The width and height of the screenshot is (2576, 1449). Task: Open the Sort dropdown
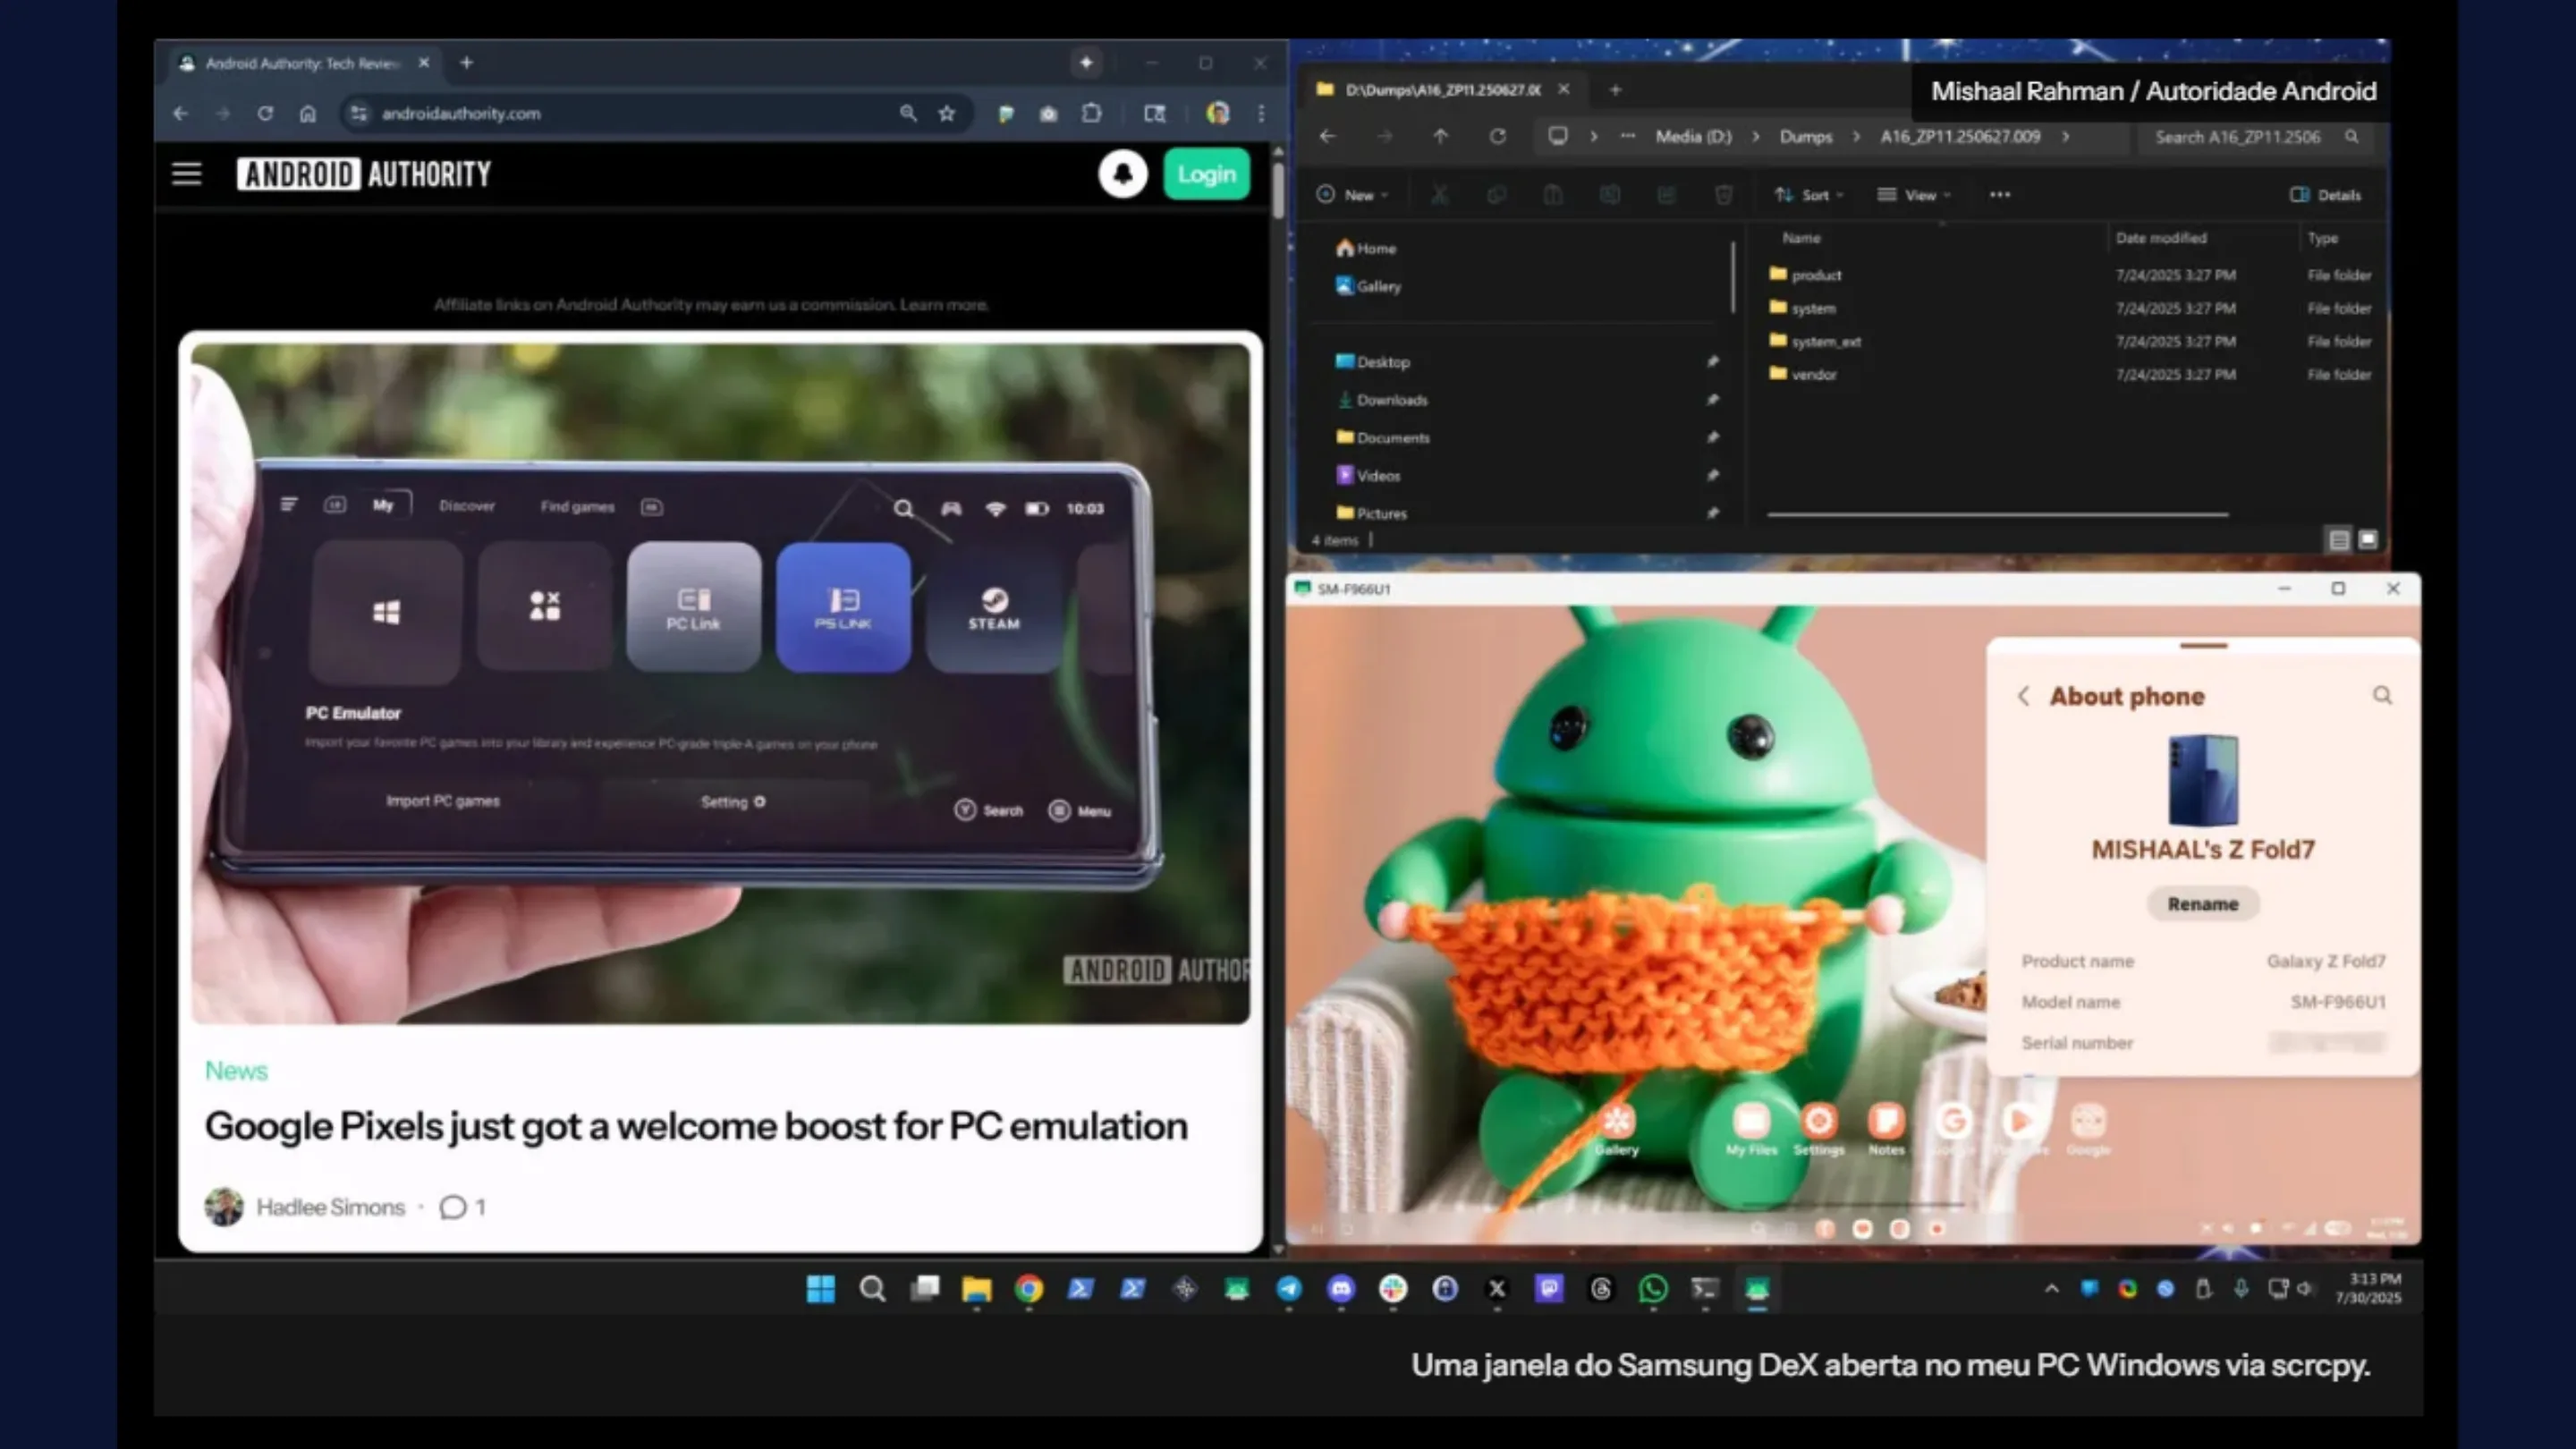click(1808, 195)
